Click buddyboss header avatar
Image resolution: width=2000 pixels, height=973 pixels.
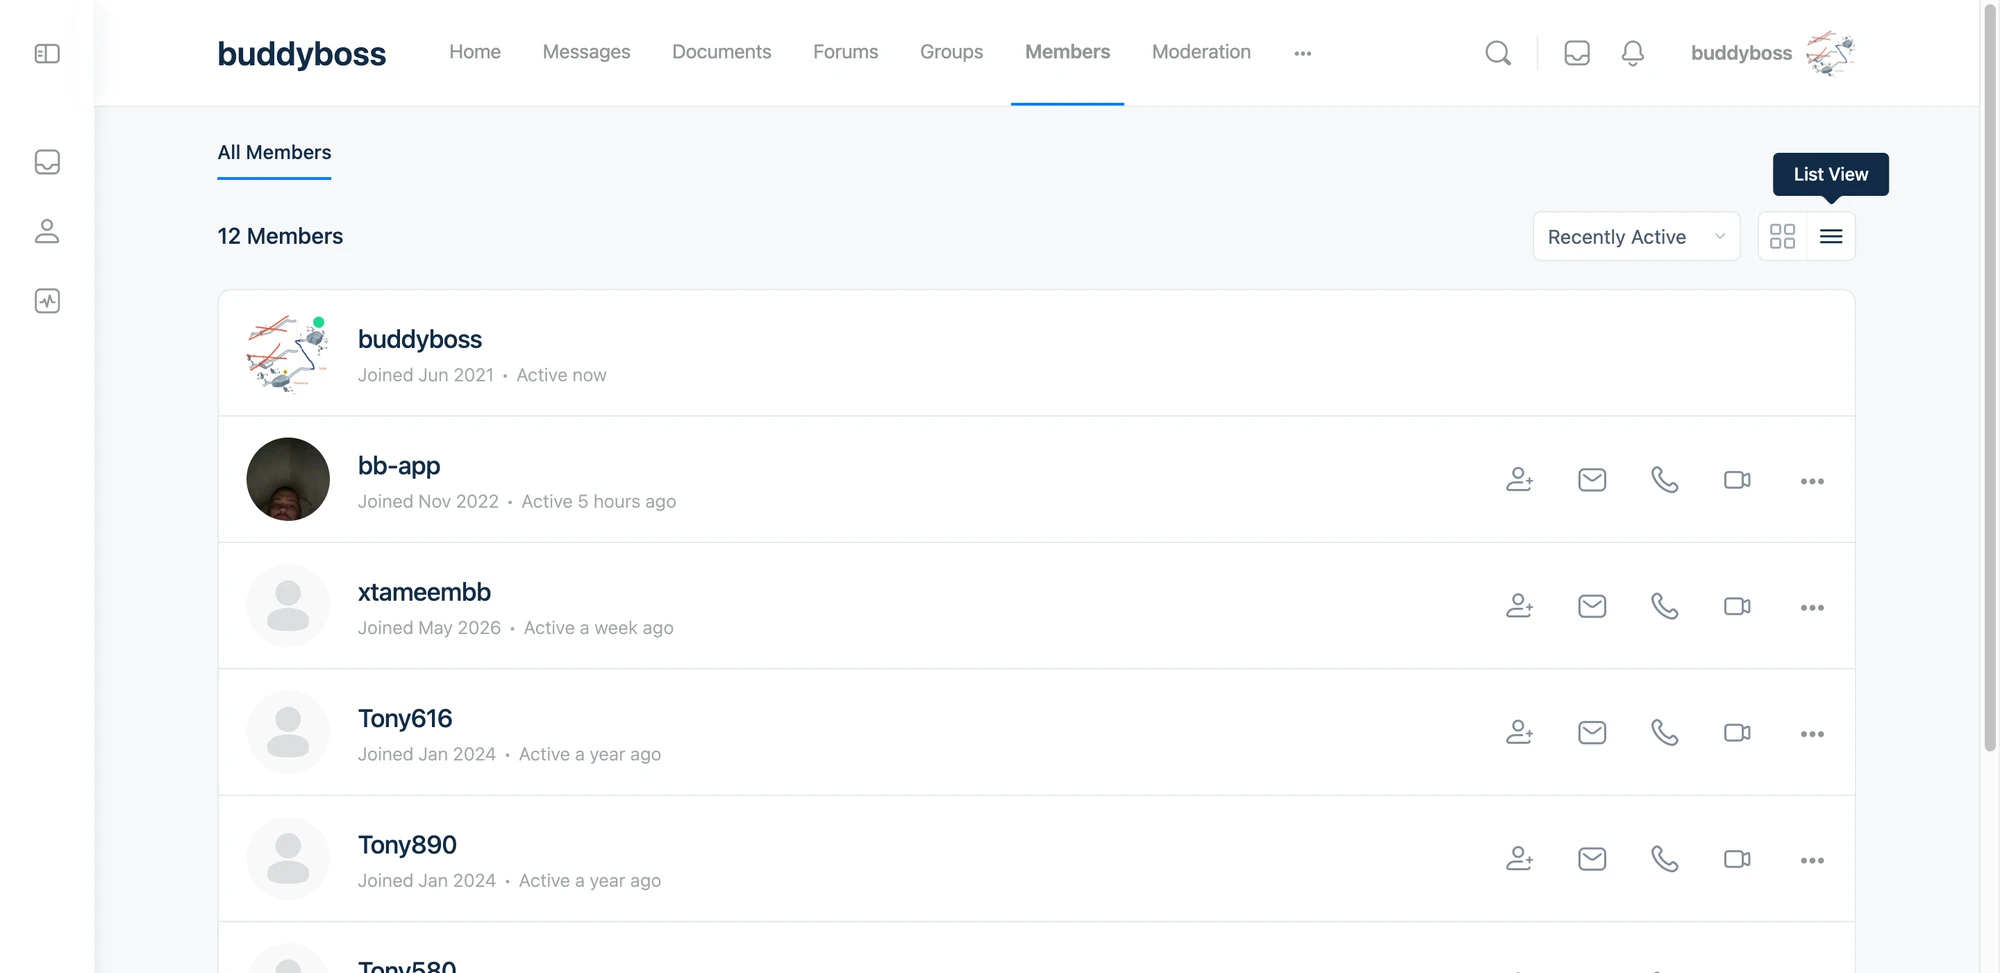coord(1830,53)
